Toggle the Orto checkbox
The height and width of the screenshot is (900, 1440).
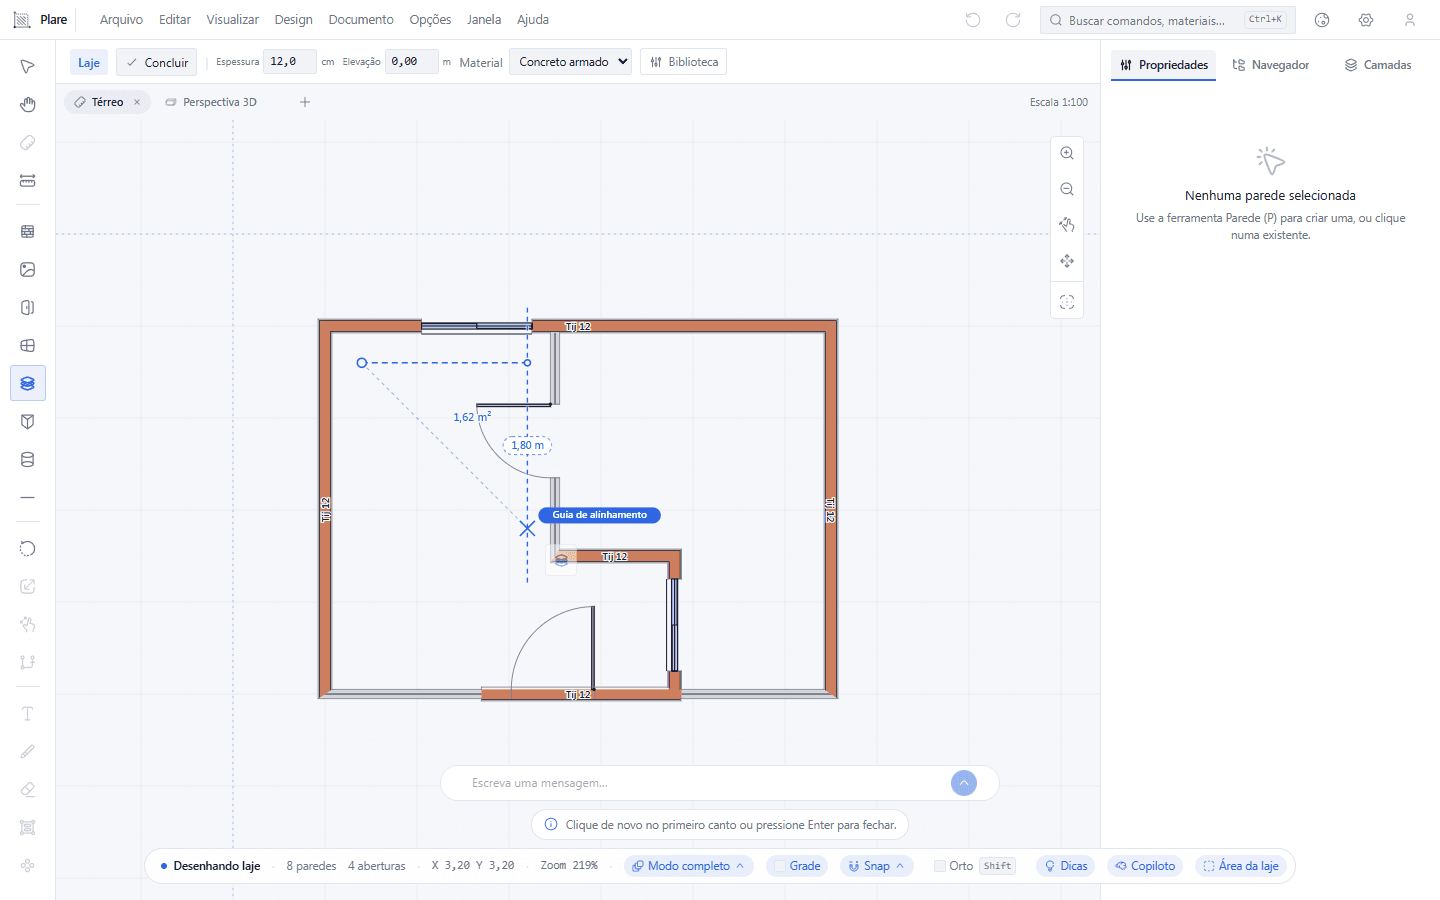(940, 866)
